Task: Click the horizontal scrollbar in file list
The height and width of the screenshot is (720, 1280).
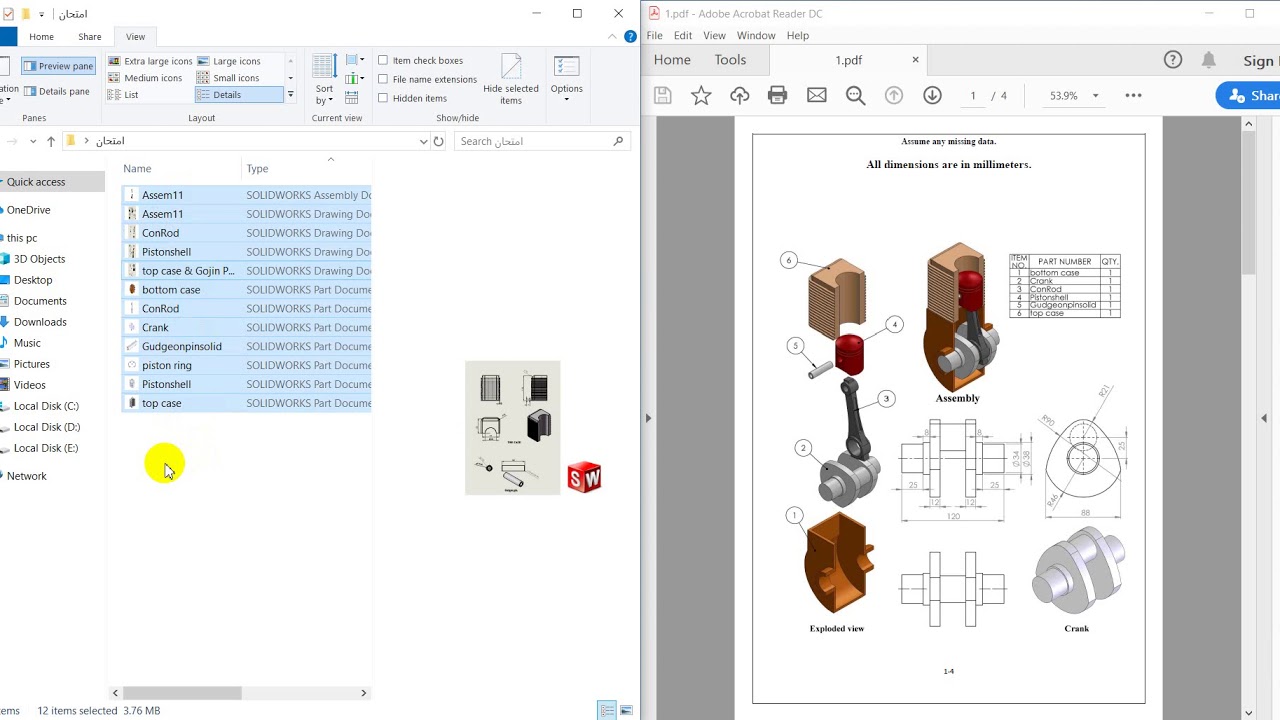Action: [182, 693]
